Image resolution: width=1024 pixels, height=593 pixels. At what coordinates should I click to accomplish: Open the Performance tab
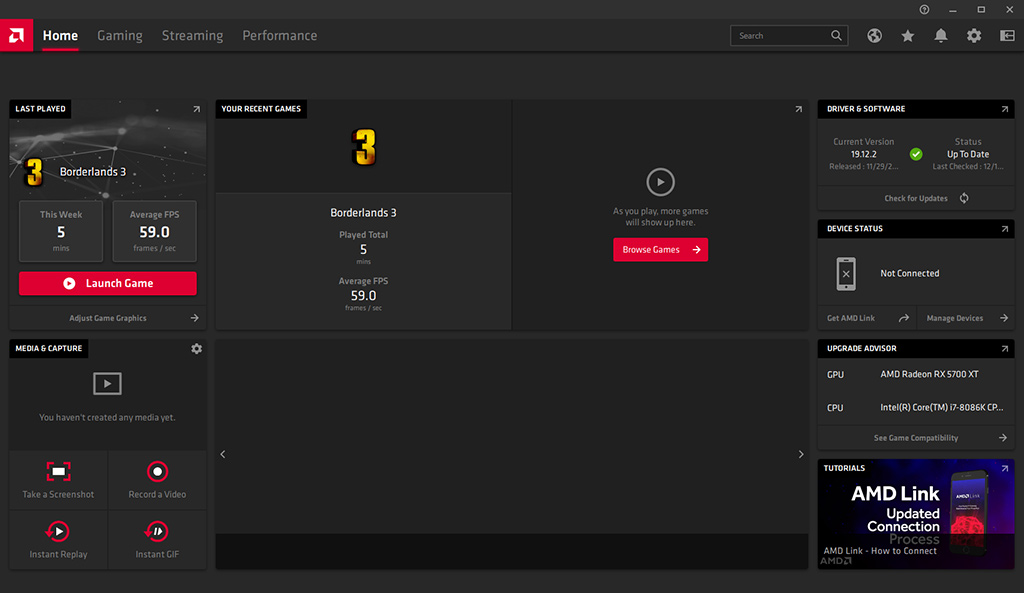pyautogui.click(x=280, y=36)
